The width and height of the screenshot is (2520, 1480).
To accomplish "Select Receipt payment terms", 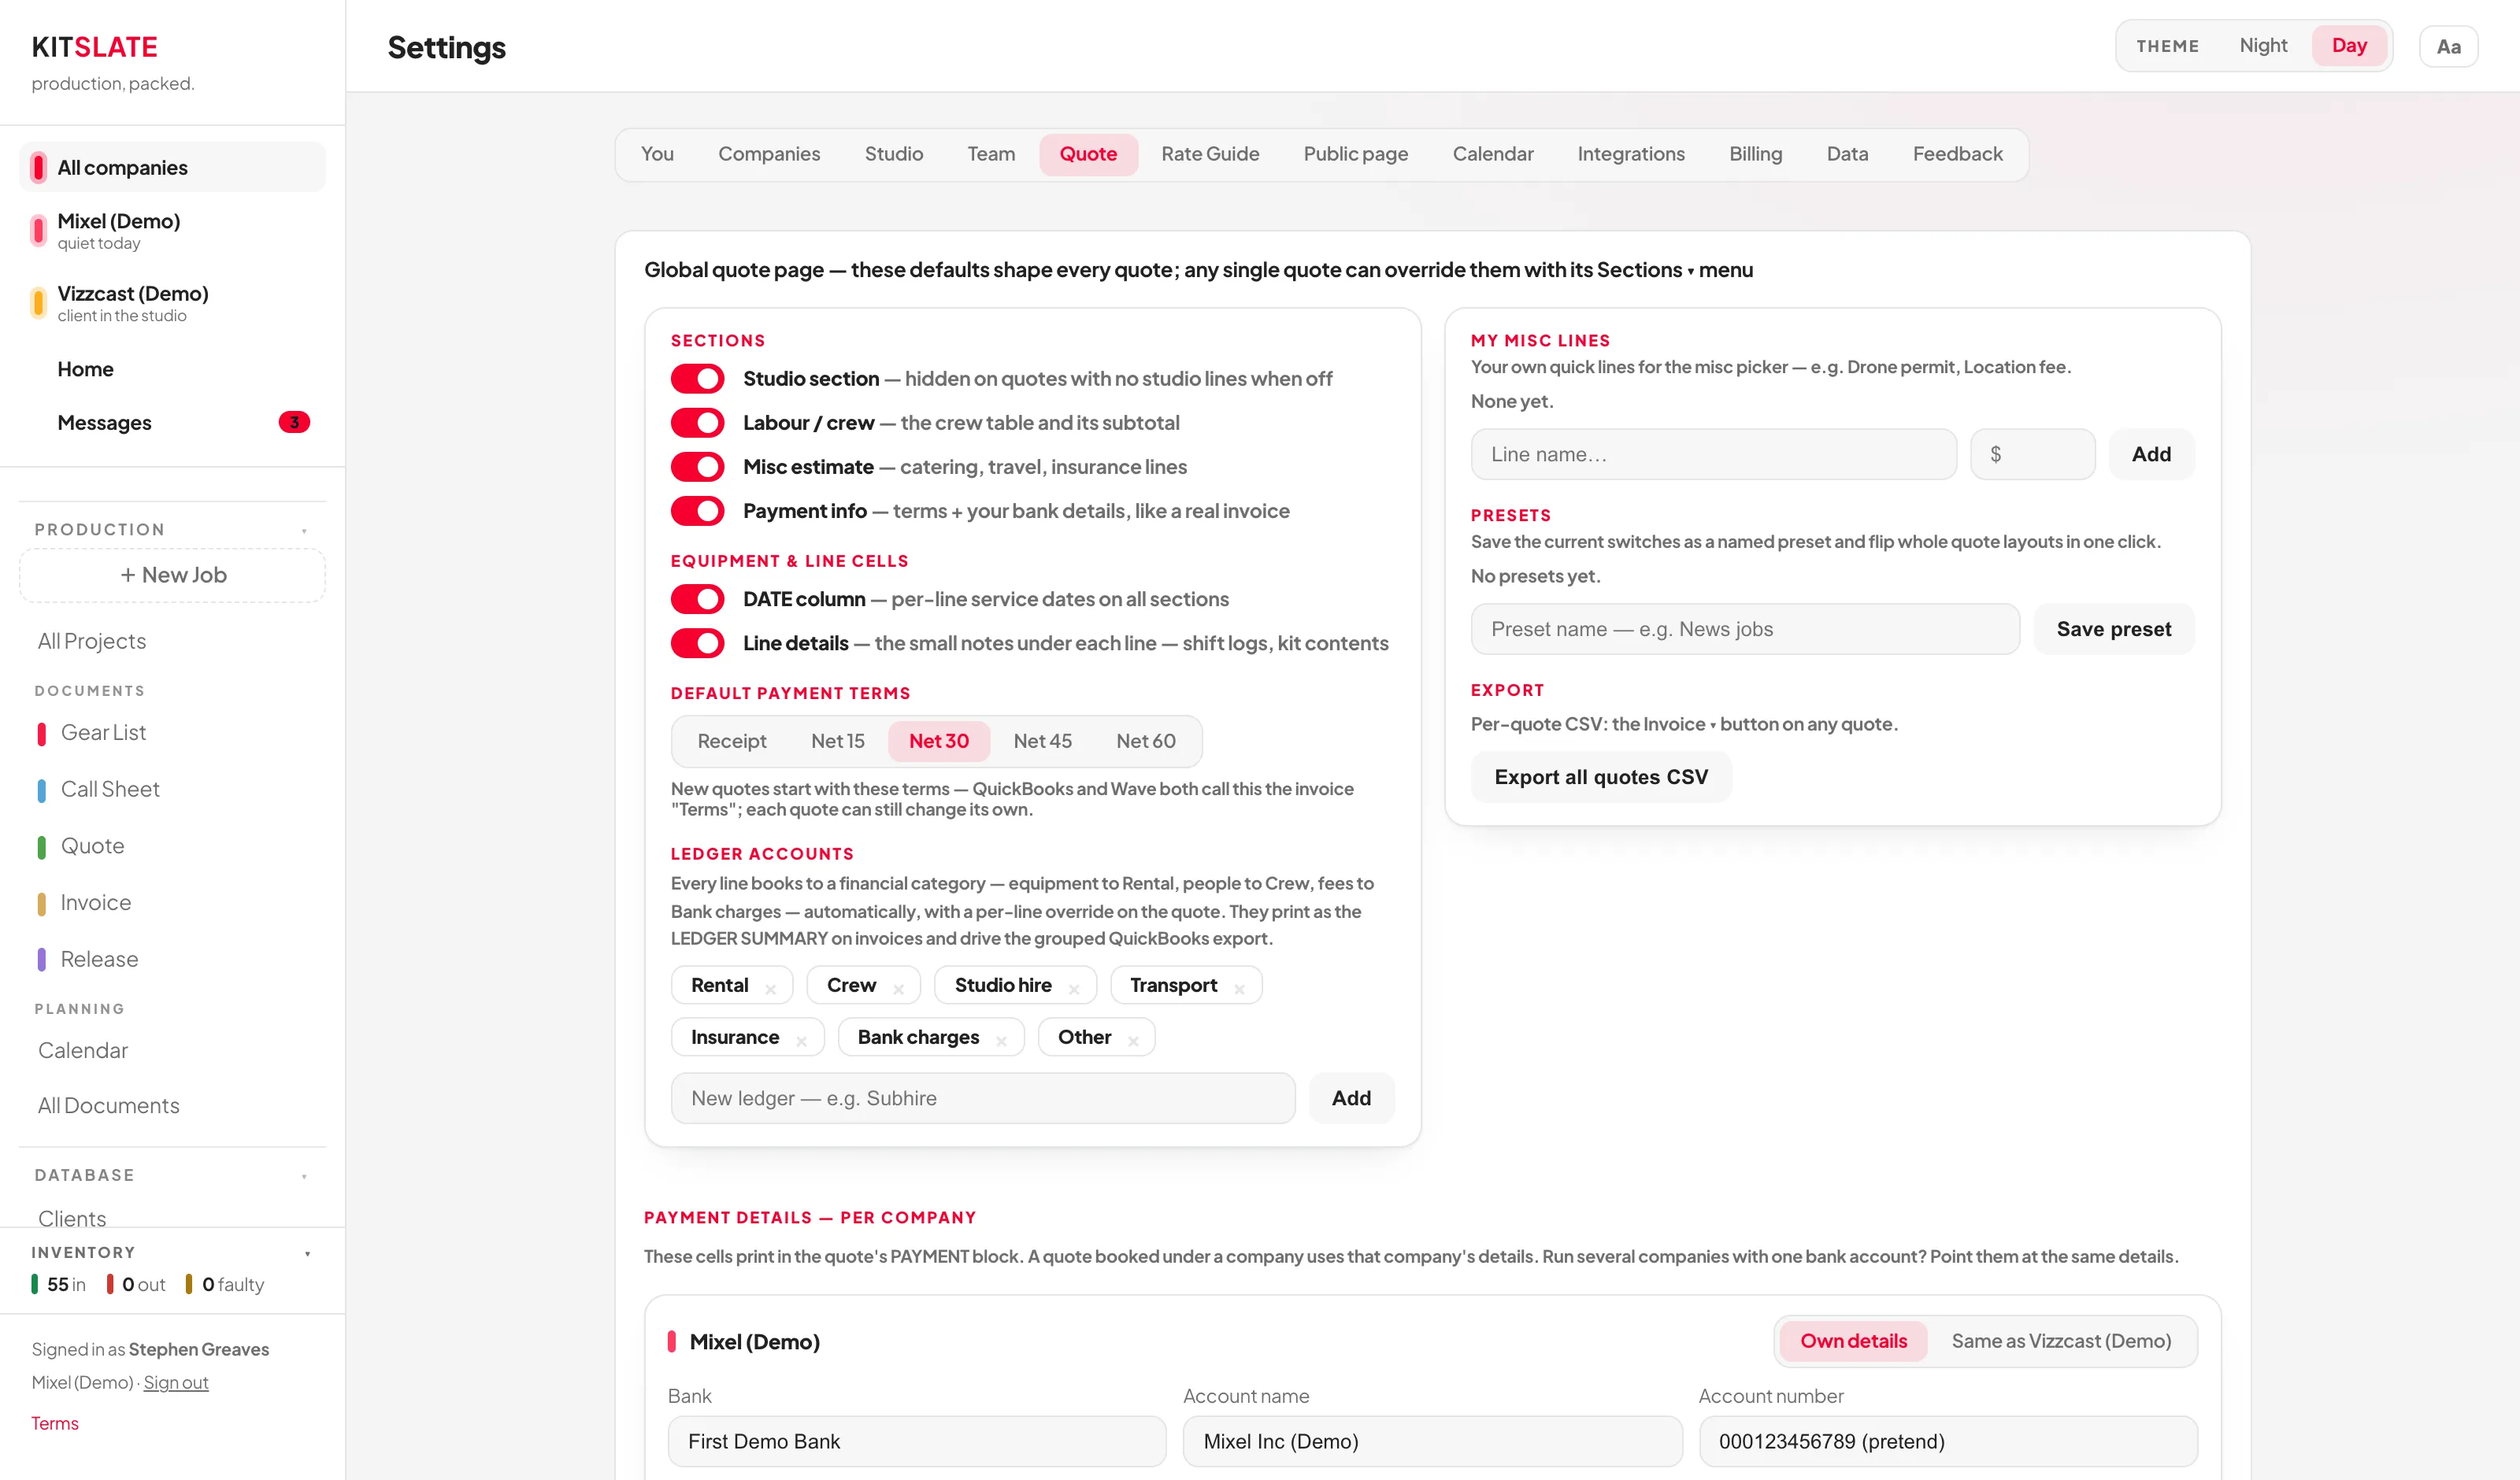I will pos(732,741).
